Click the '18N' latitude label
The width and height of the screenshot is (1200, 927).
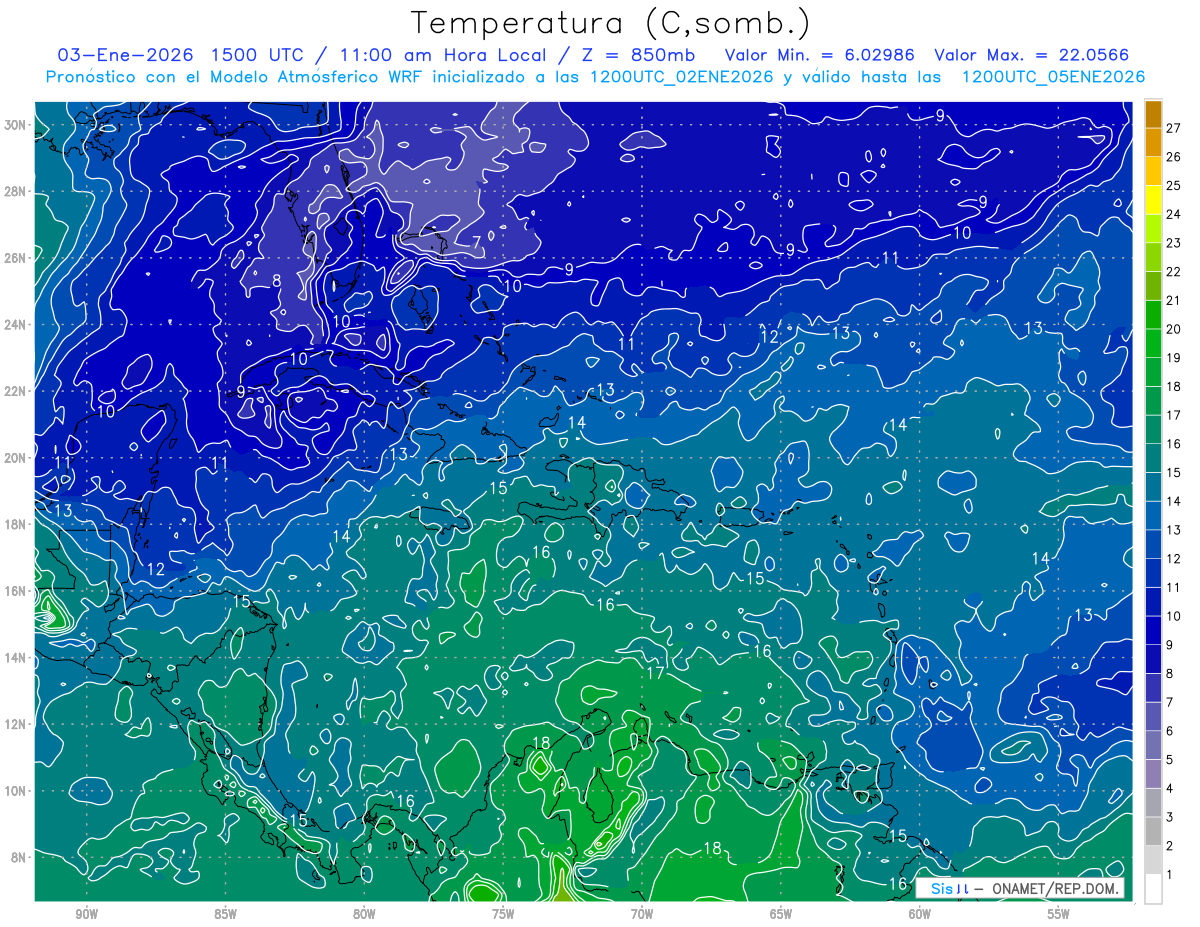(16, 525)
